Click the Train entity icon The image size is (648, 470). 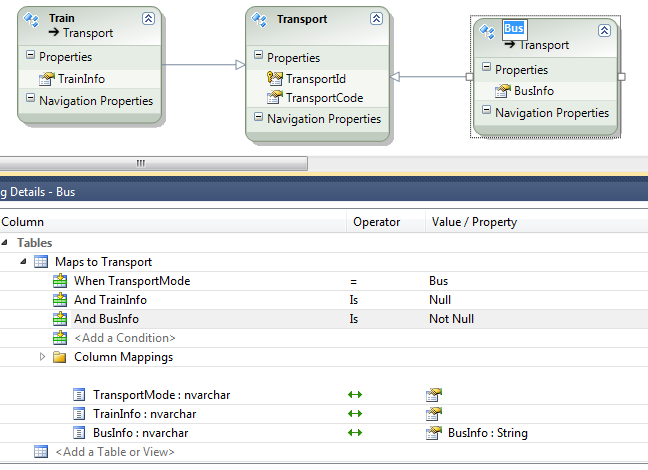(33, 20)
